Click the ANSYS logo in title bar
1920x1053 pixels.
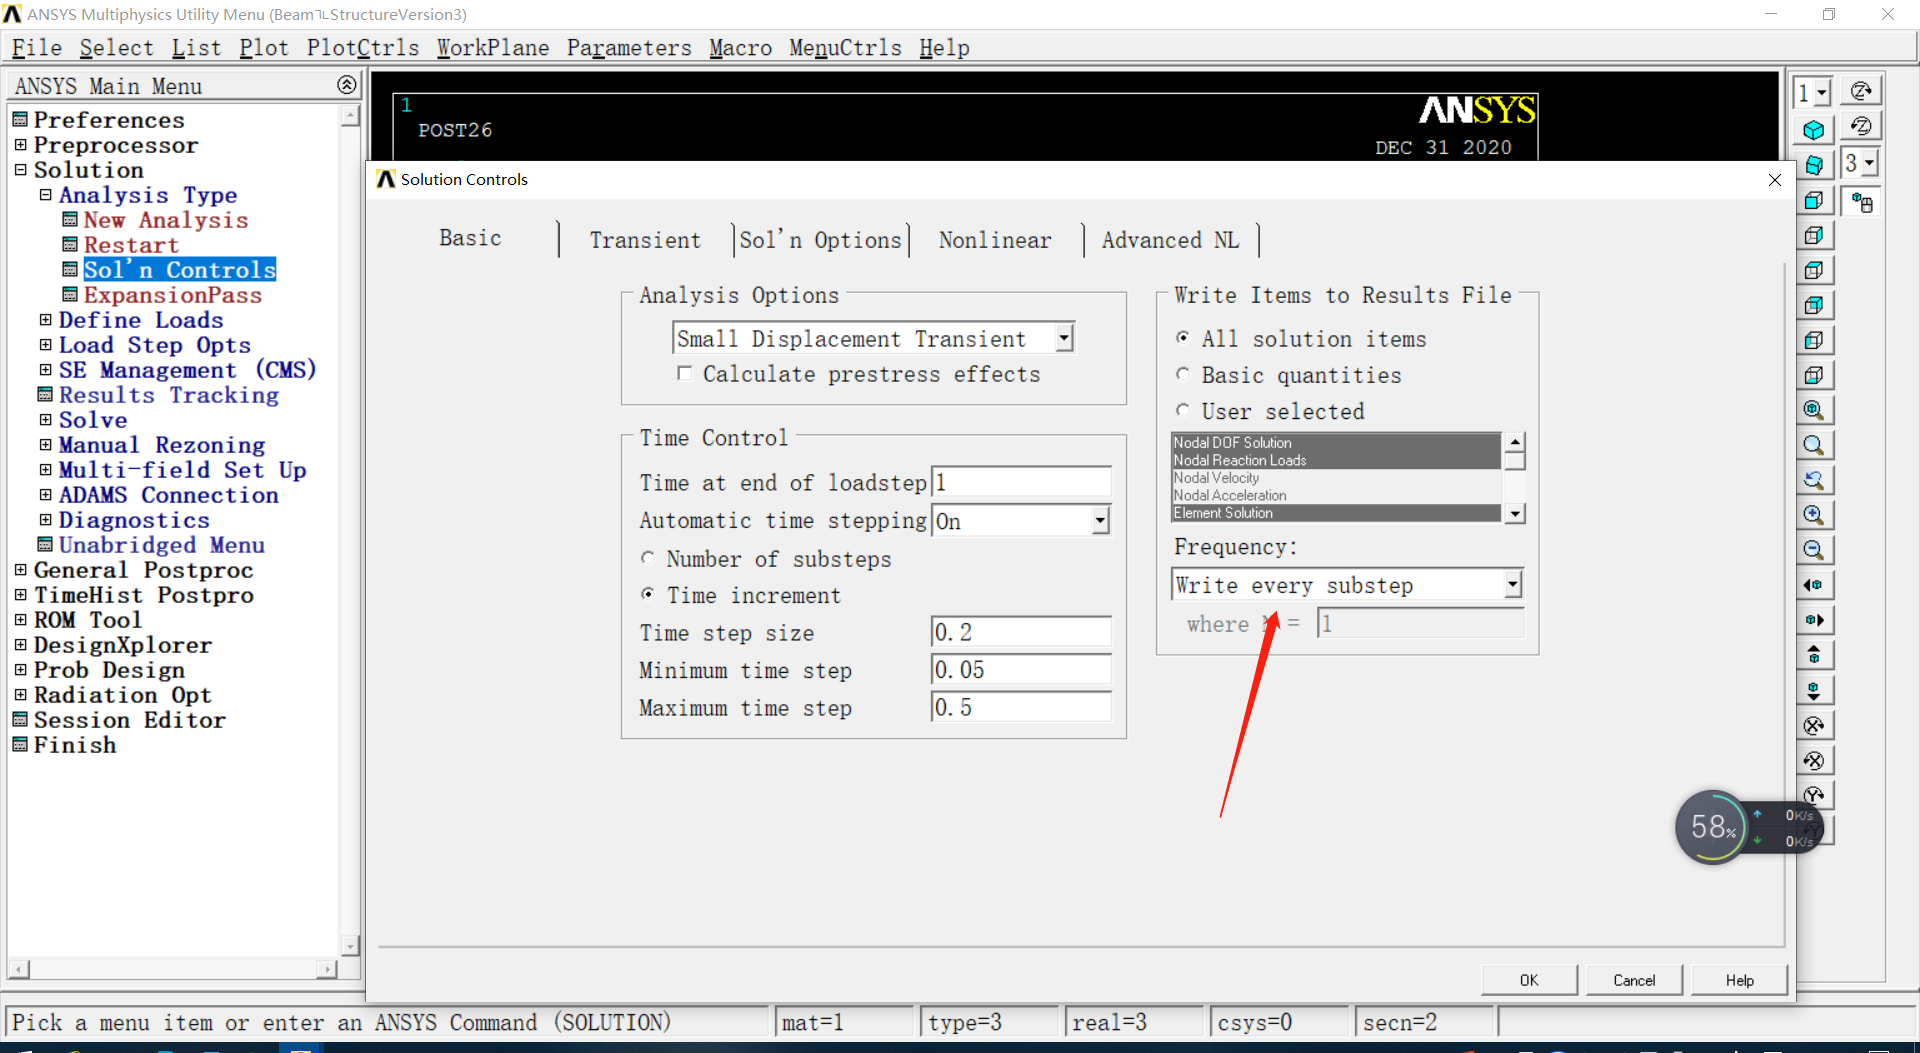click(12, 14)
